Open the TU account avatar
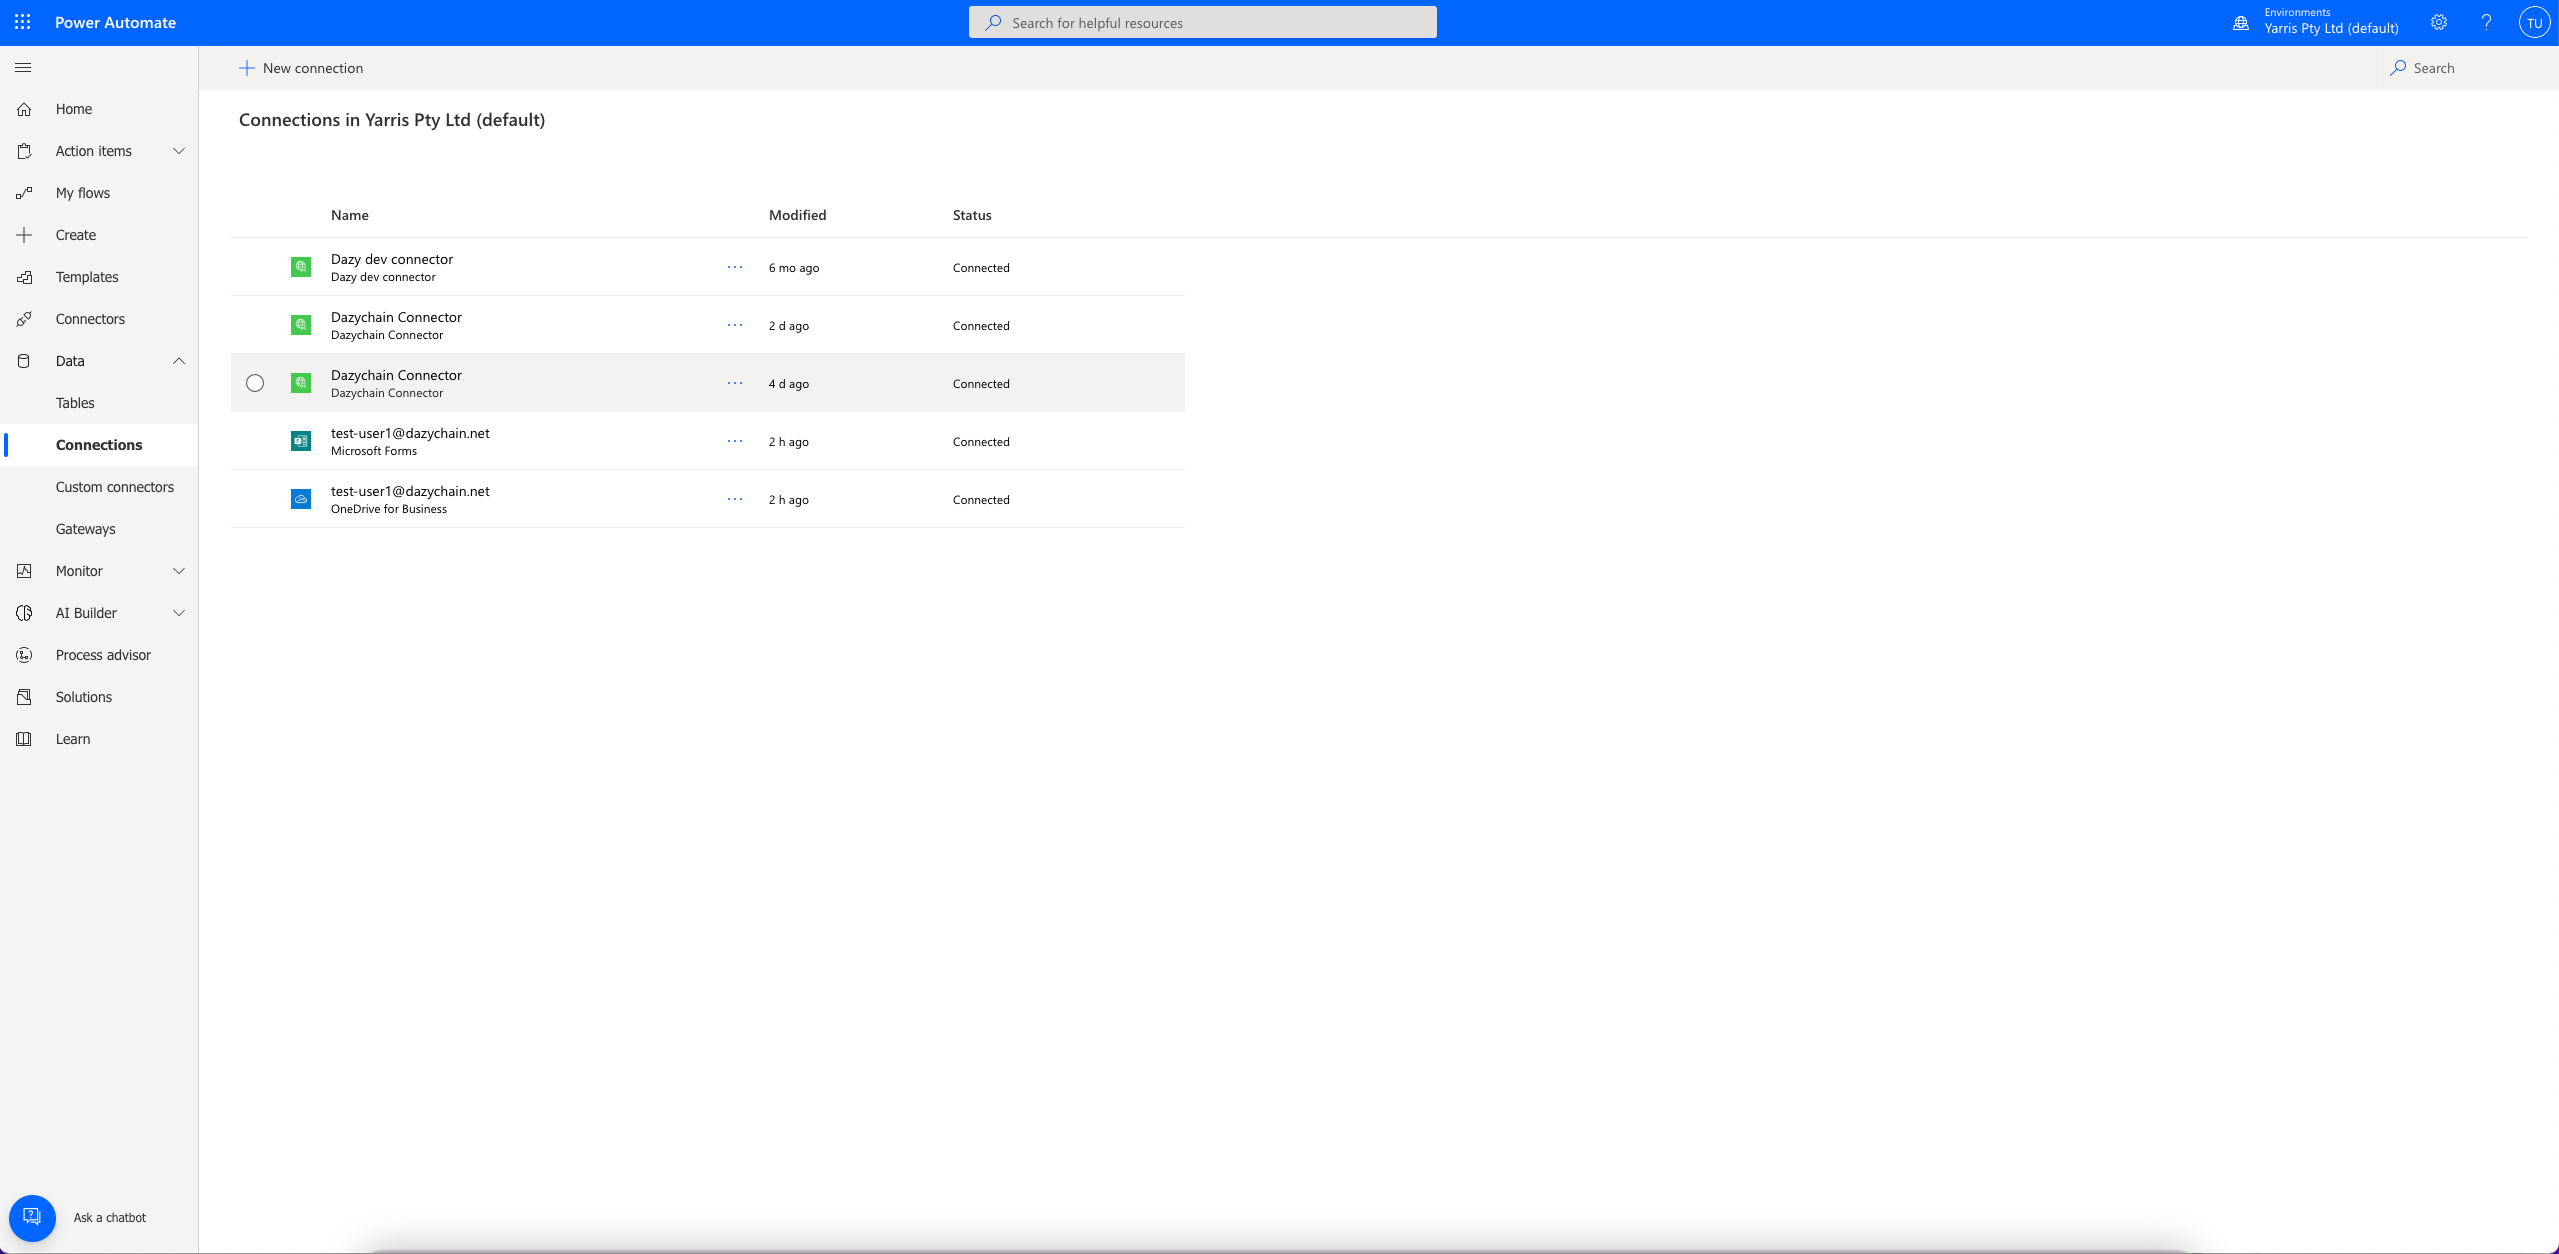The width and height of the screenshot is (2559, 1254). click(2534, 22)
